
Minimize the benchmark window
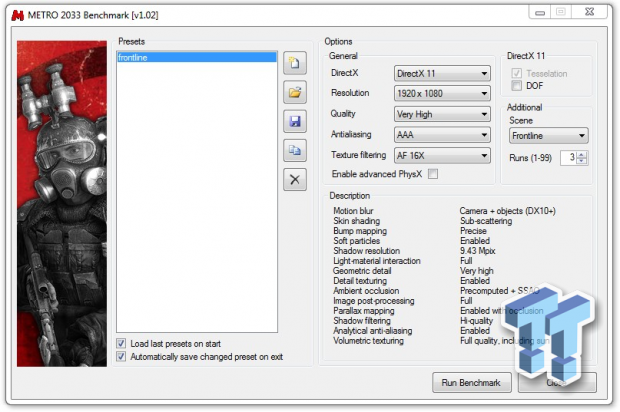click(540, 12)
